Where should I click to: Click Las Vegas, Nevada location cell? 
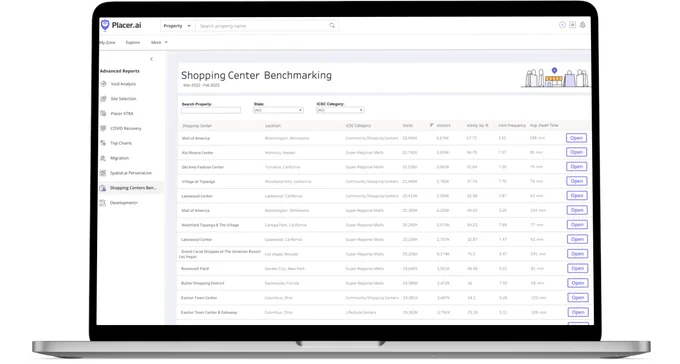pyautogui.click(x=281, y=254)
